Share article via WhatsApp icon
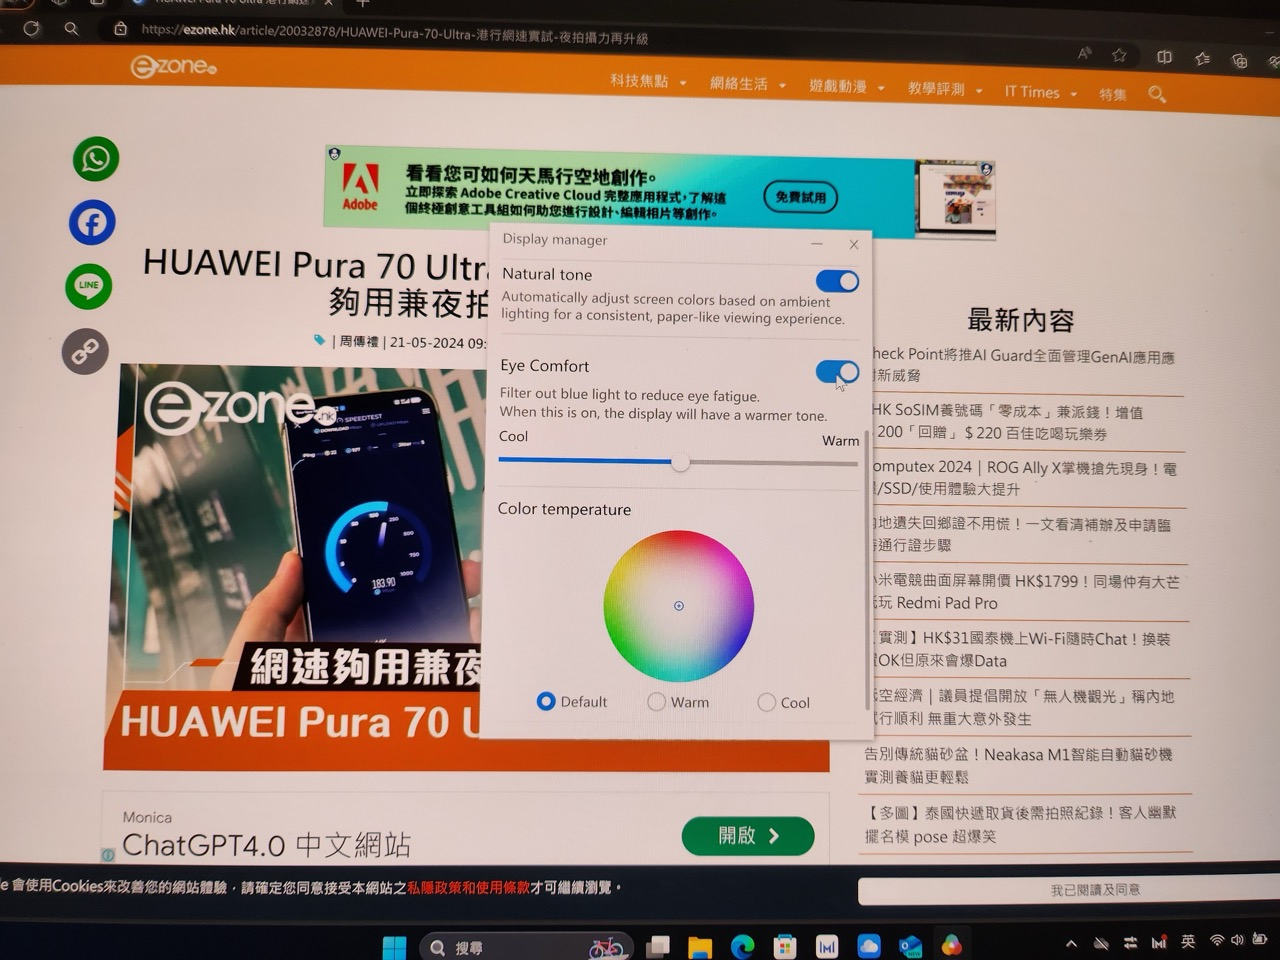Viewport: 1280px width, 960px height. point(95,158)
